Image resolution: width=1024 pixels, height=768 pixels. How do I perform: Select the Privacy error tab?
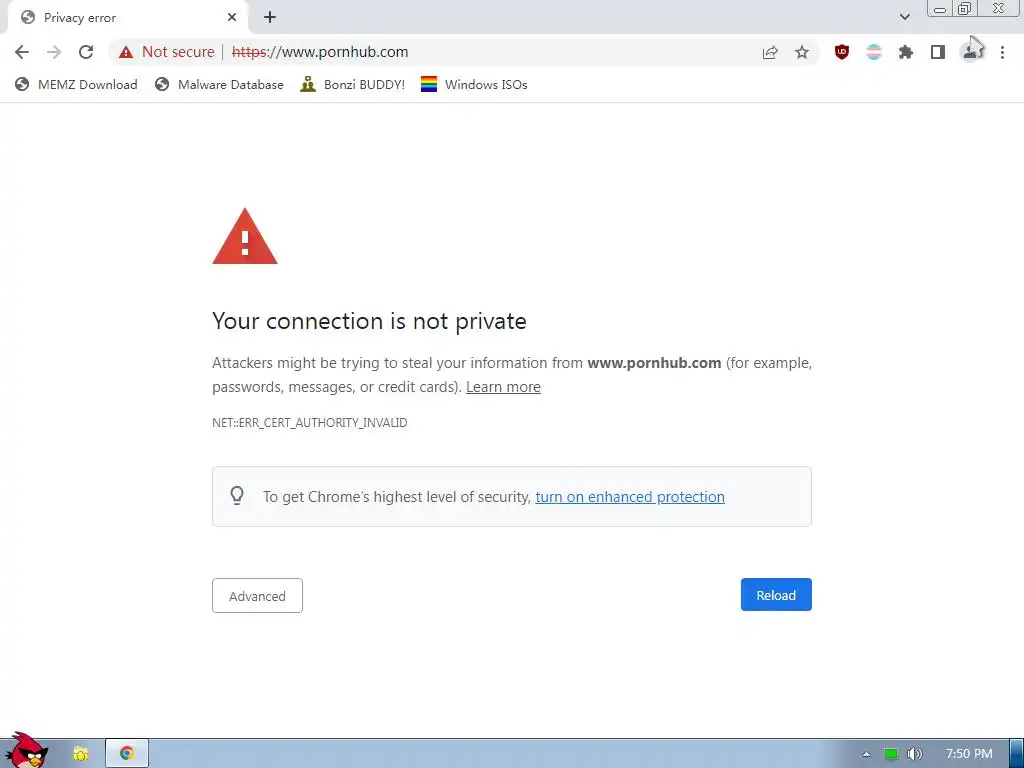pyautogui.click(x=127, y=18)
